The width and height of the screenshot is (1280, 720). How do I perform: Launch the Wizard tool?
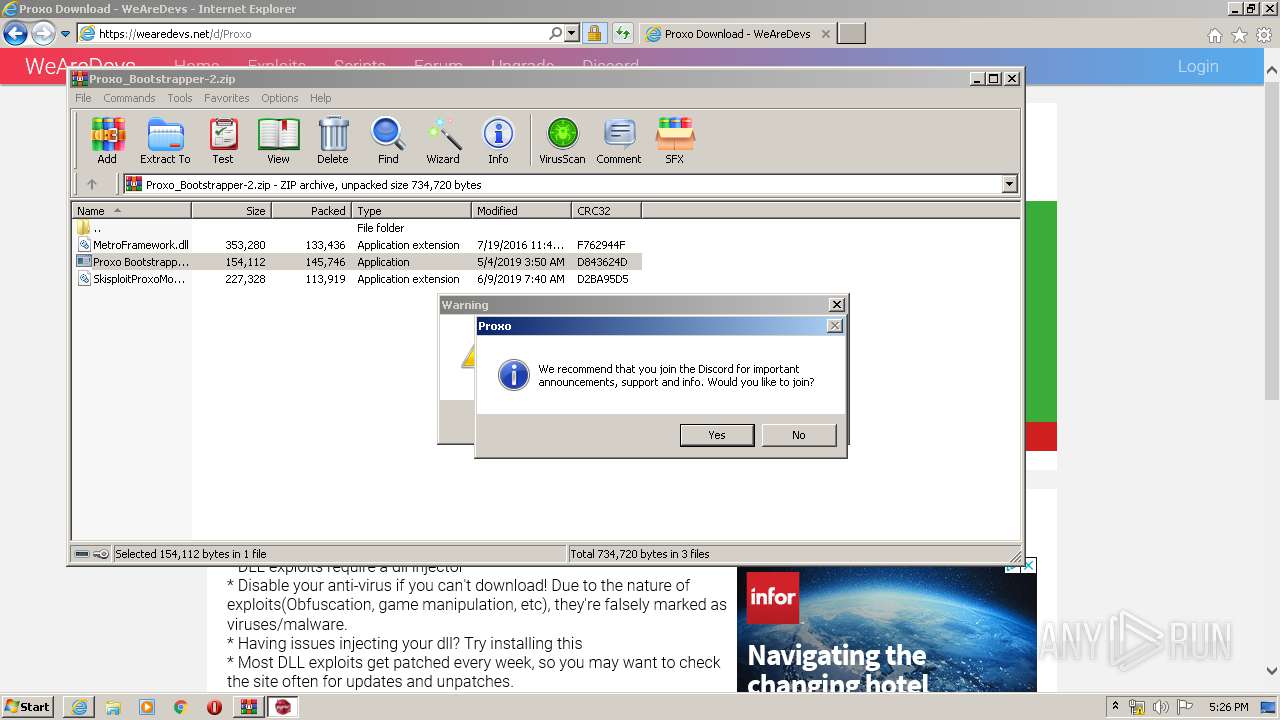pos(443,141)
